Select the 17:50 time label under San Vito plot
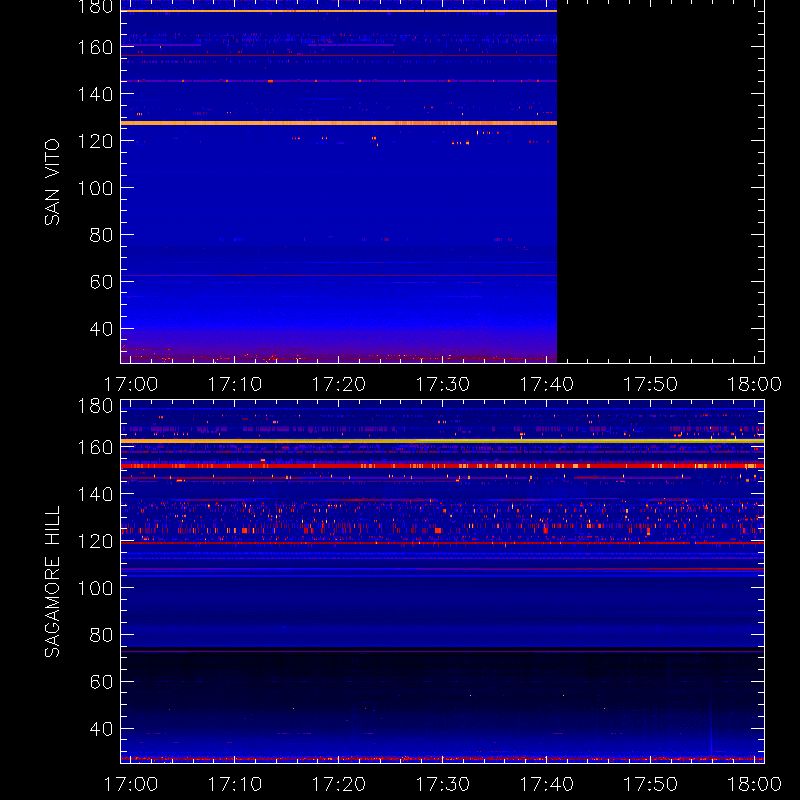 pyautogui.click(x=651, y=384)
